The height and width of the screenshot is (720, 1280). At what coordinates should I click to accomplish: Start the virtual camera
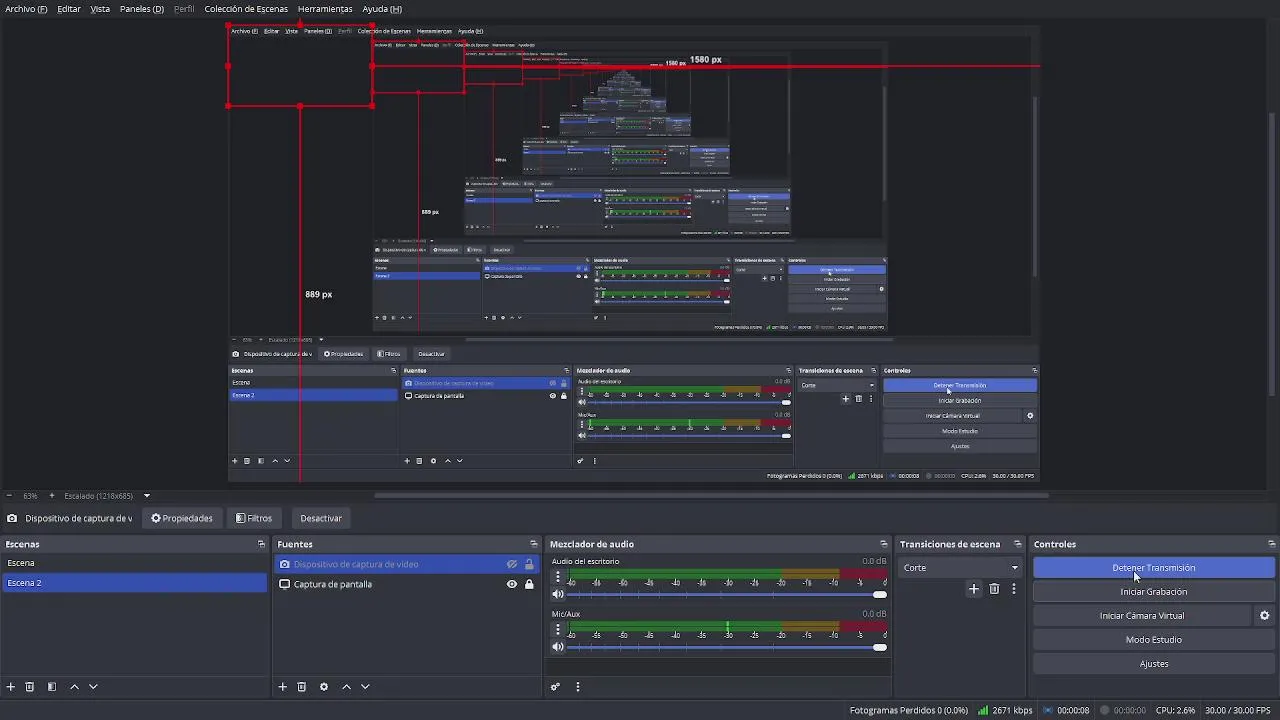coord(1142,616)
